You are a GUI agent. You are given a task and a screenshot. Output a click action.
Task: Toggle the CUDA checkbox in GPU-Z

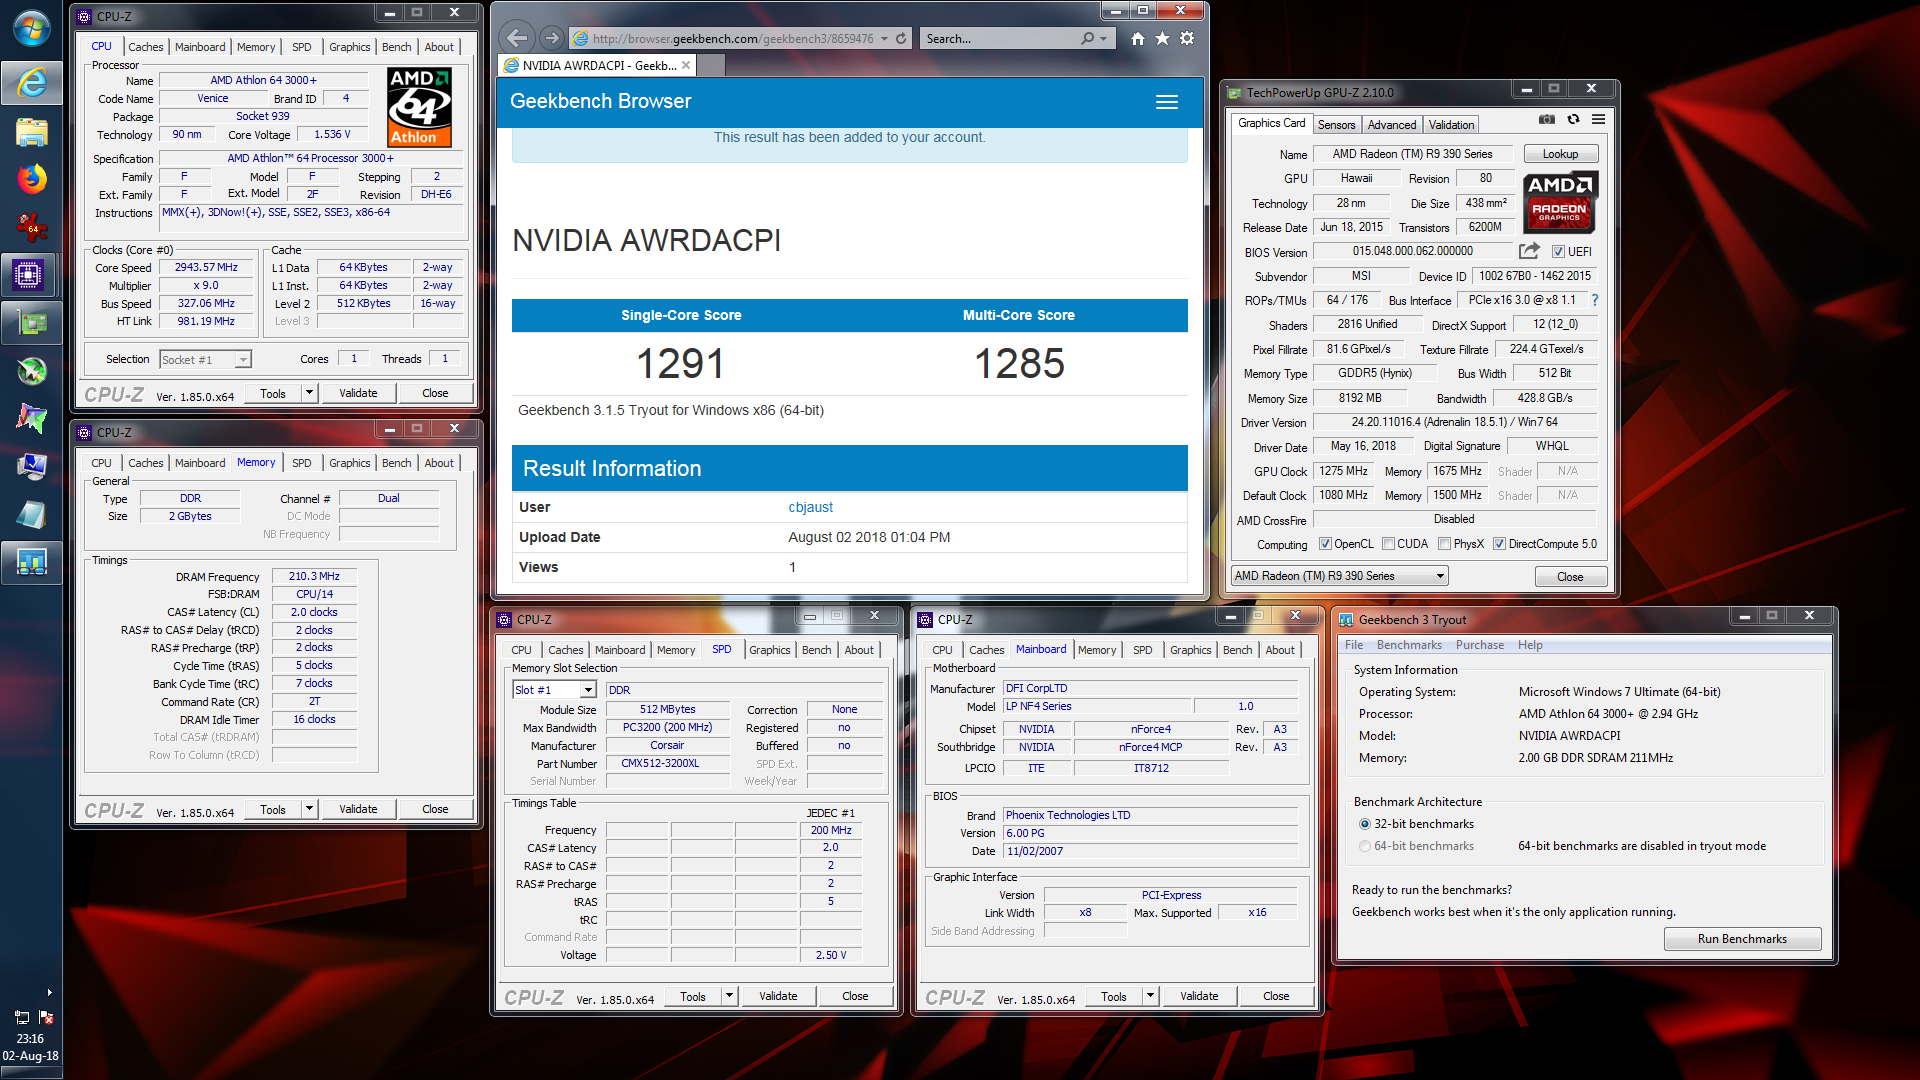(x=1388, y=544)
